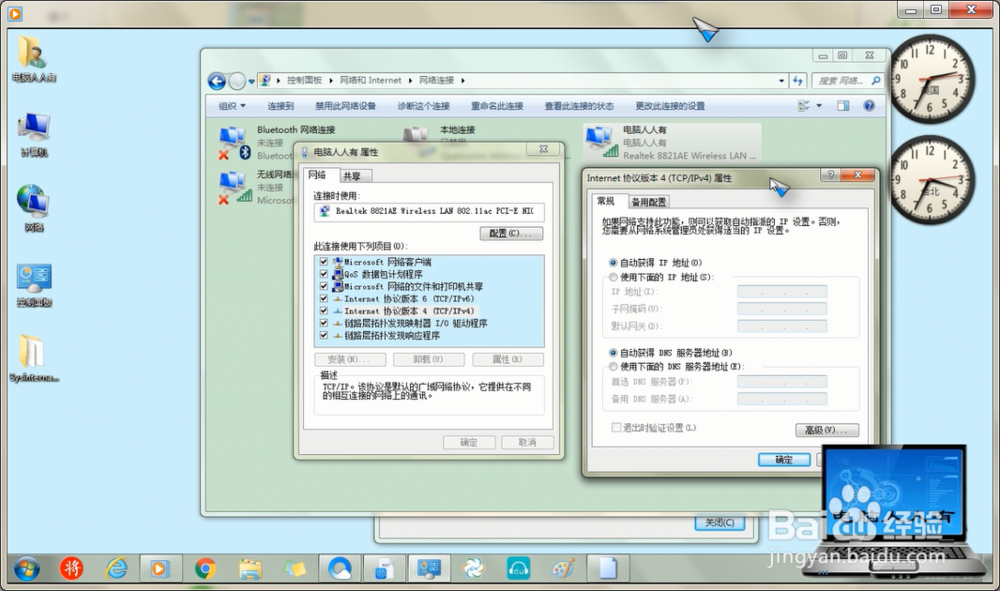Click the Windows Start orb
This screenshot has width=1000, height=591.
point(26,568)
